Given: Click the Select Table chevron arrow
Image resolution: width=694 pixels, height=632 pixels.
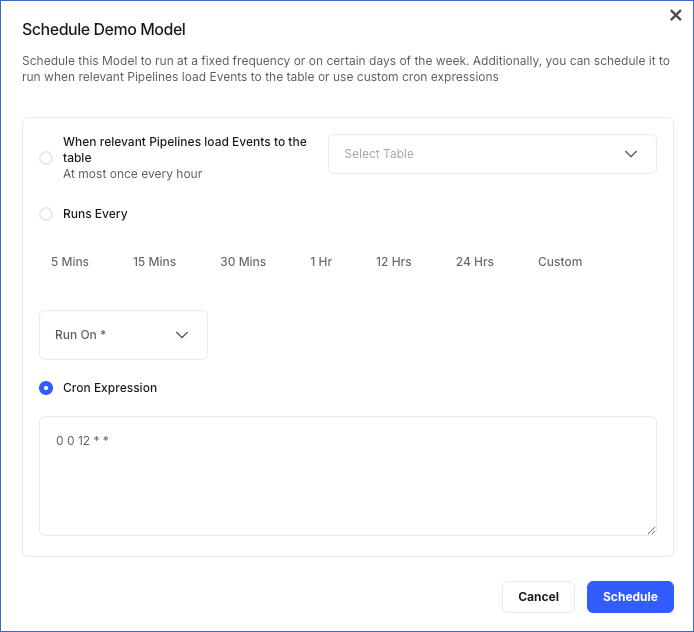Looking at the screenshot, I should click(631, 154).
